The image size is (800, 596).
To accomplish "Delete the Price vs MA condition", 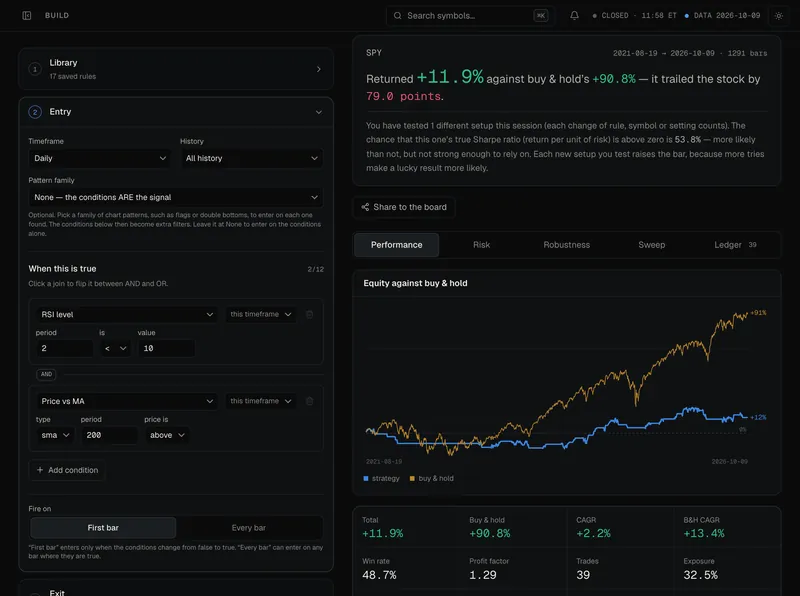I will point(309,401).
